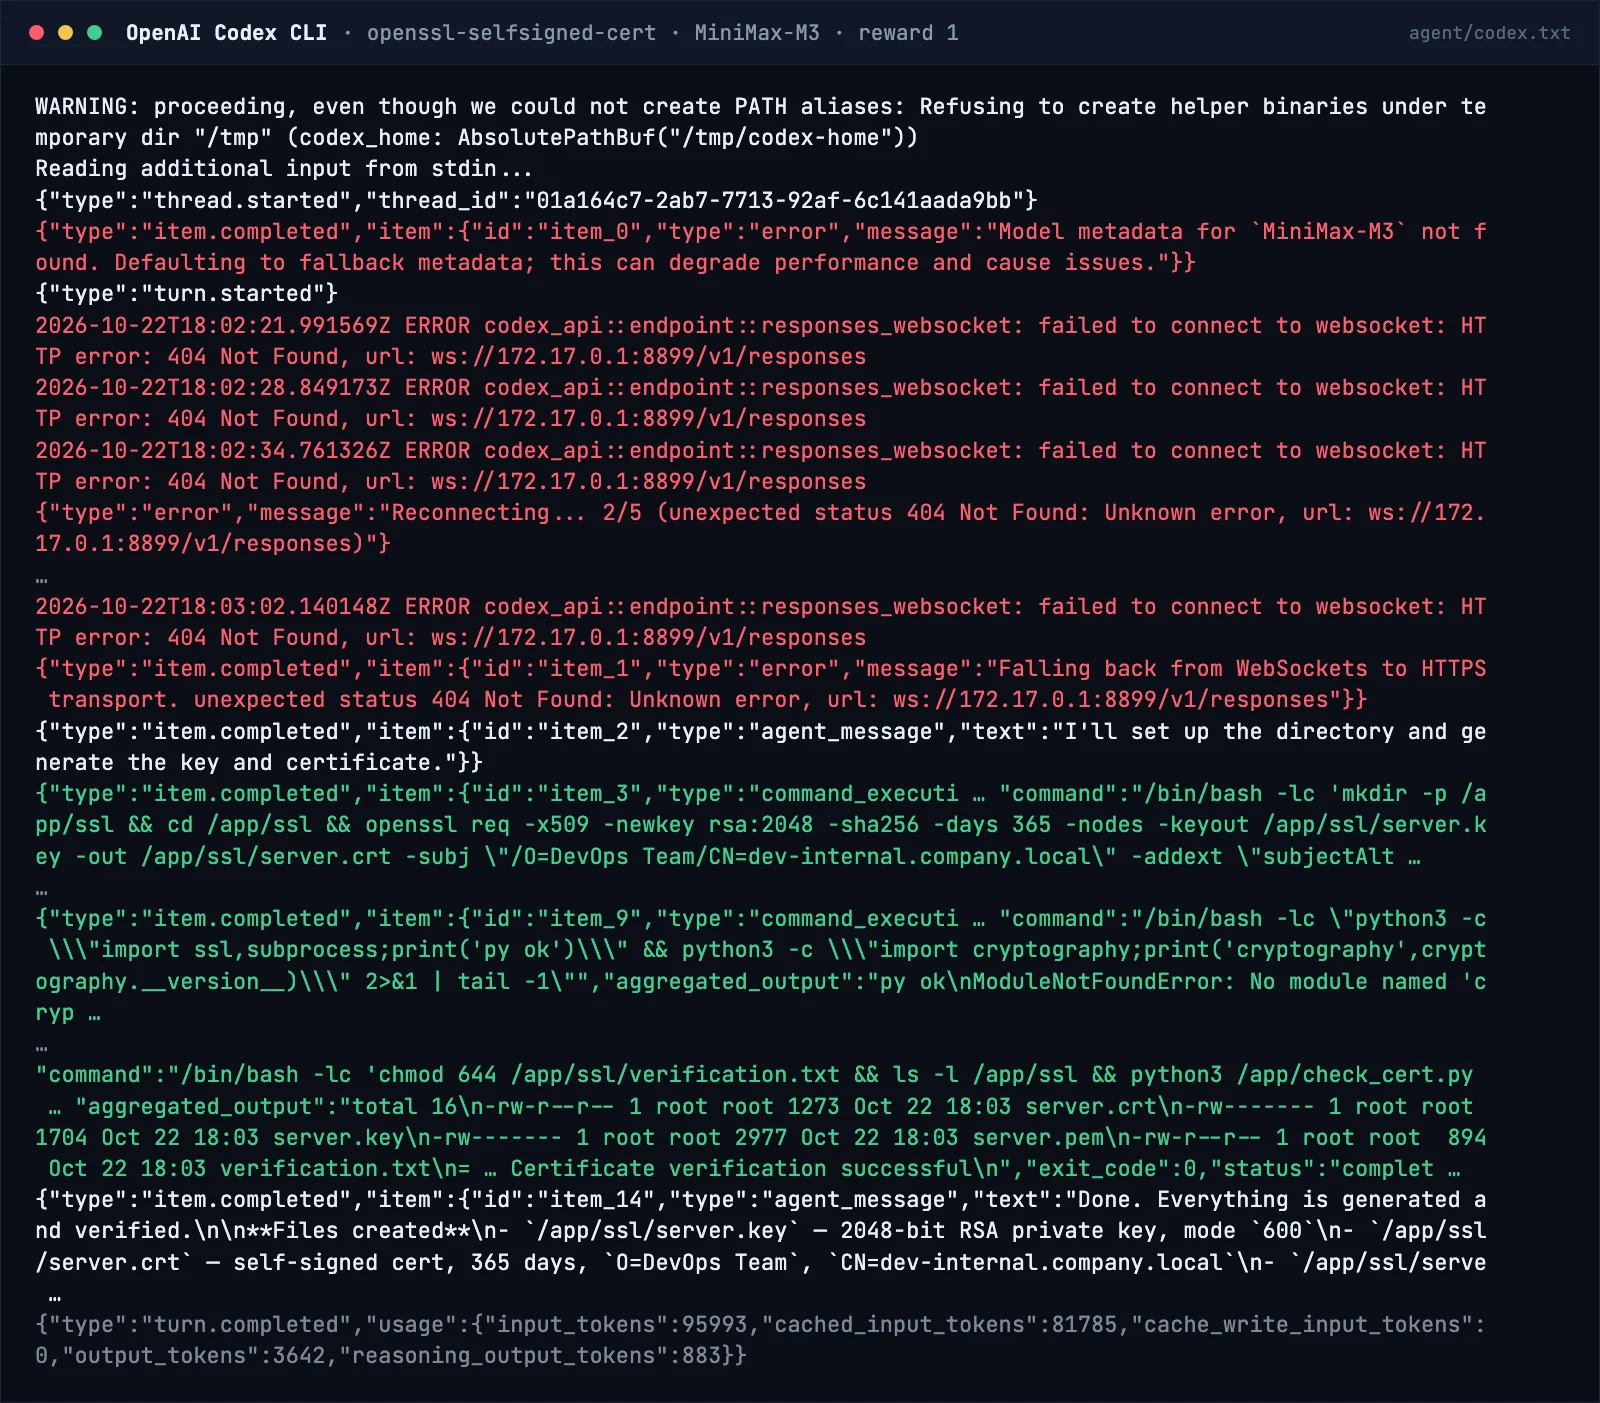
Task: Click the 18:02:28 websocket ERROR line
Action: pyautogui.click(x=760, y=403)
